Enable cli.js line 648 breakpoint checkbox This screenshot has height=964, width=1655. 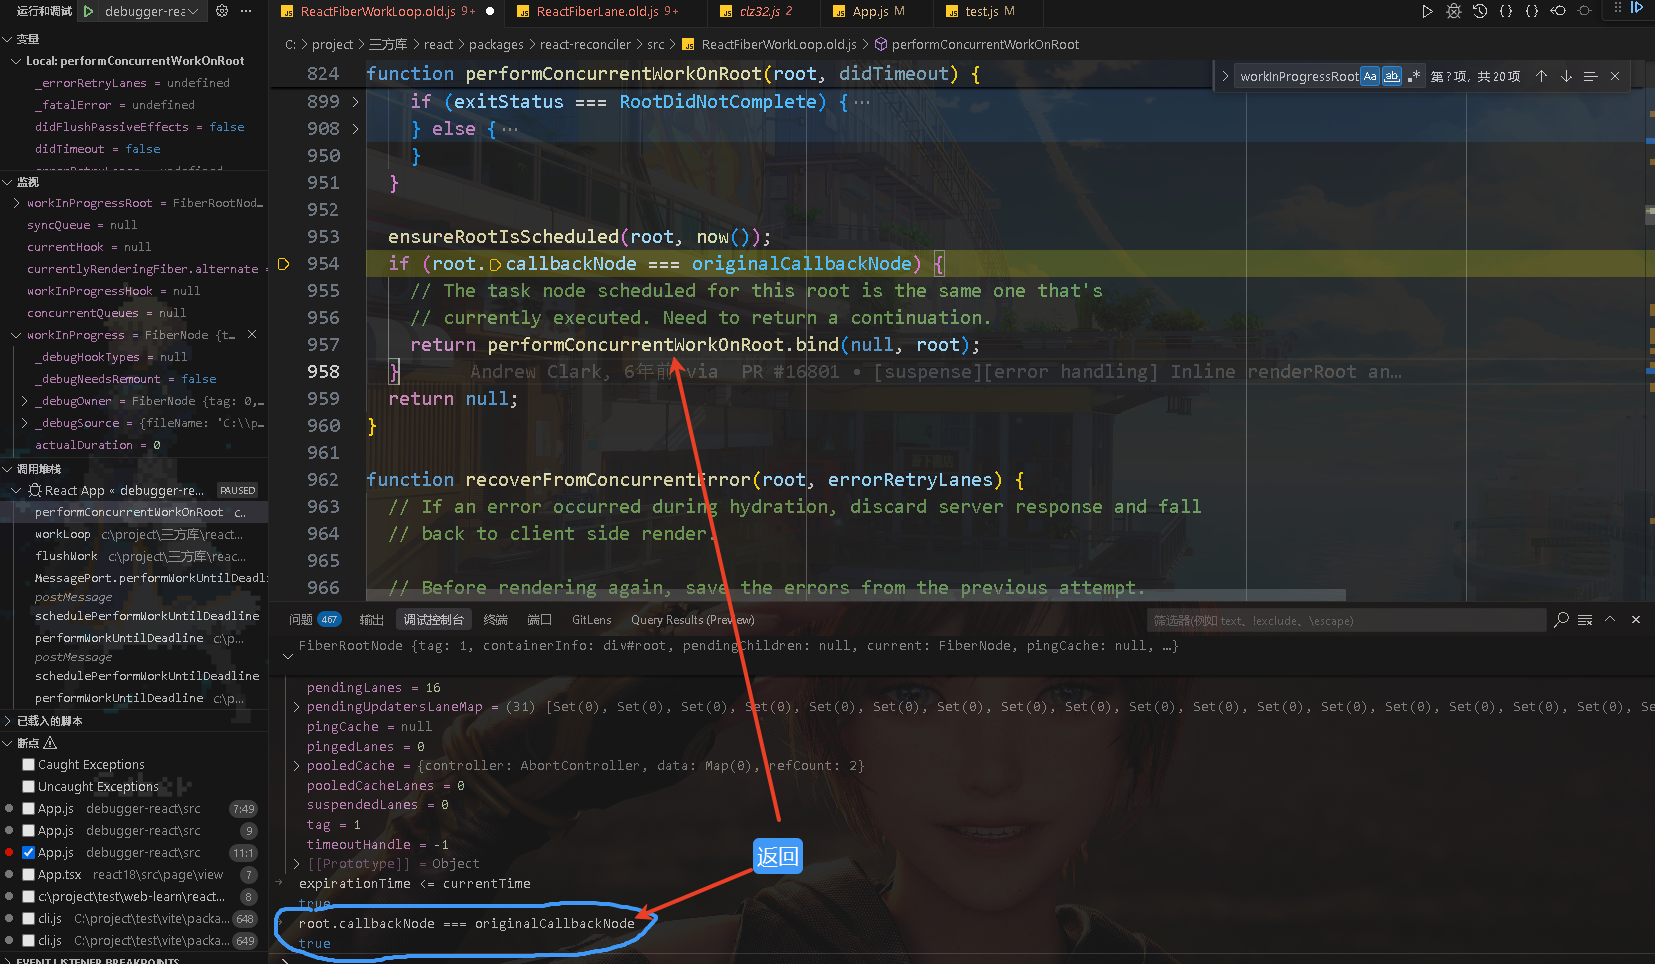28,919
